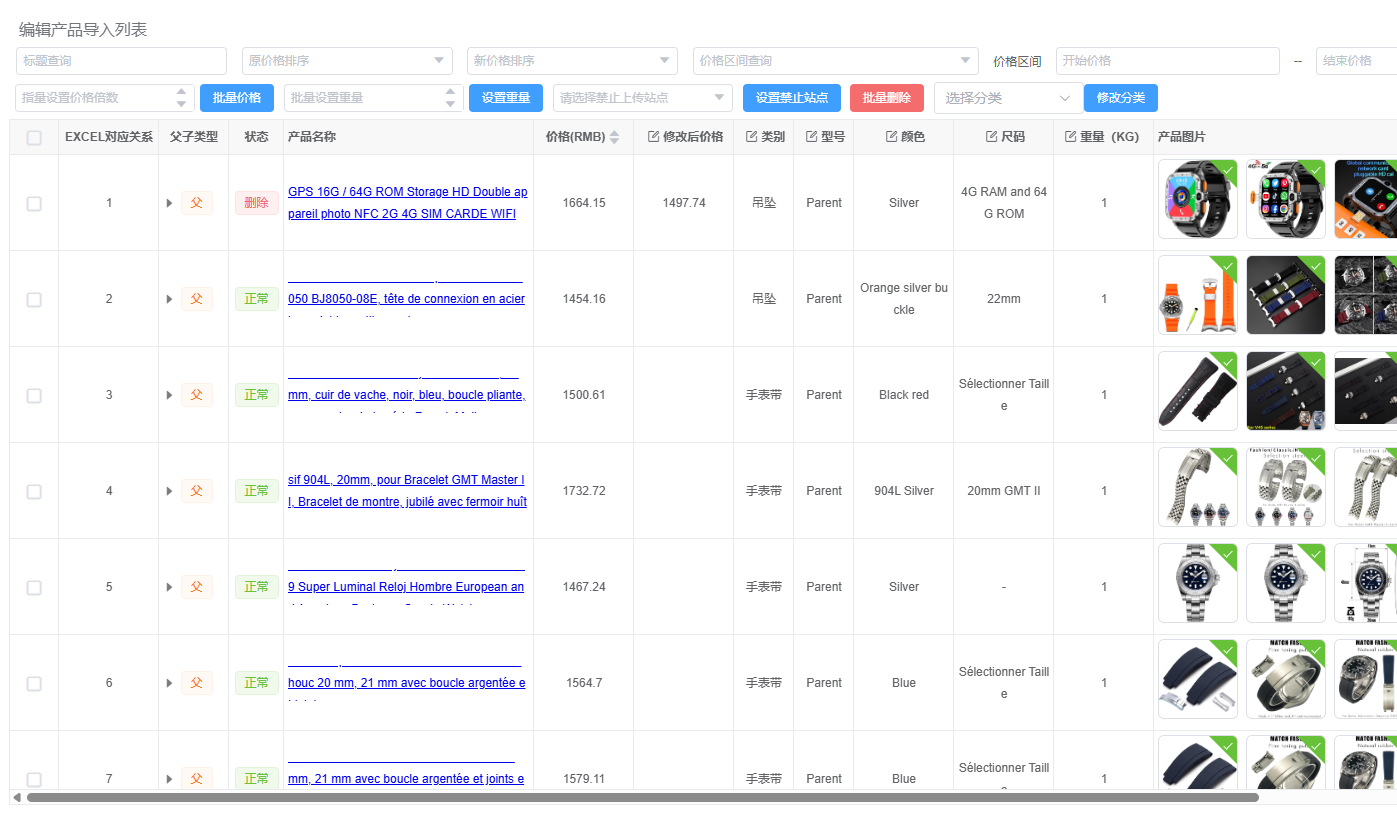Open the 请选择禁止上传站点 dropdown
Image resolution: width=1397 pixels, height=830 pixels.
[642, 98]
